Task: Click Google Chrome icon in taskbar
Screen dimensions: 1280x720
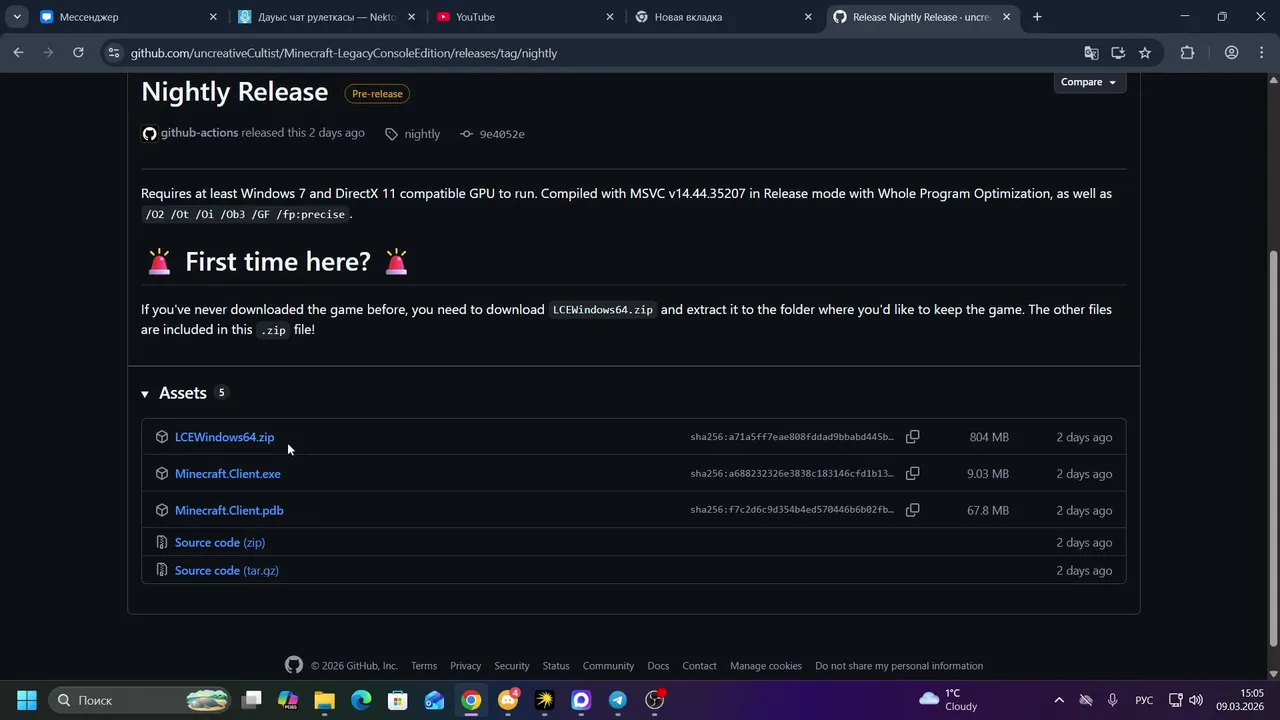Action: tap(471, 700)
